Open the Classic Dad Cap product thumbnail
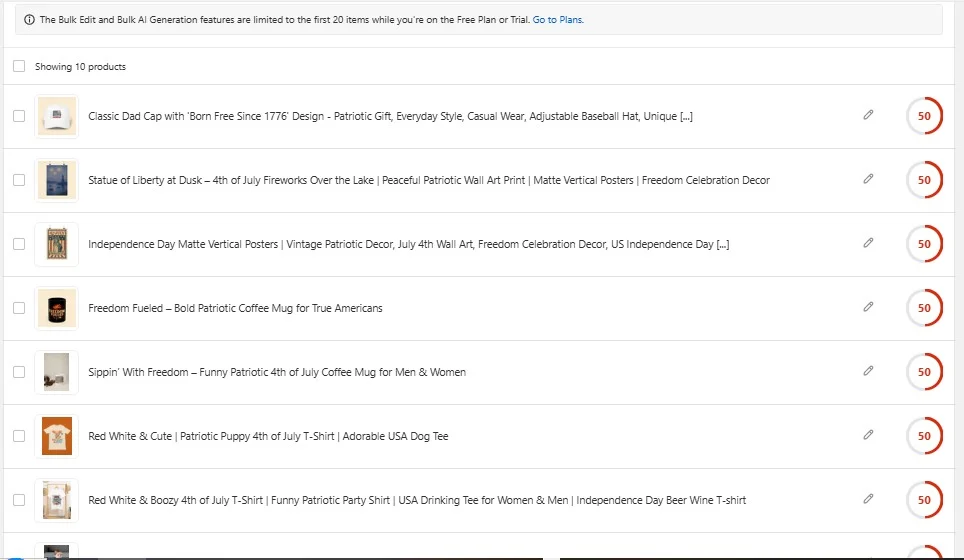964x560 pixels. tap(56, 116)
